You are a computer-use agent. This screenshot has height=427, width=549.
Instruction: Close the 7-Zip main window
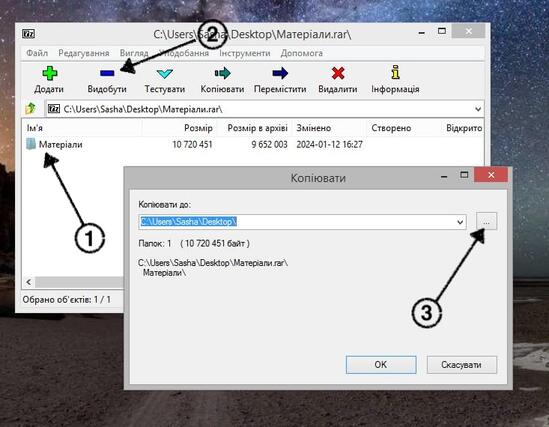(469, 32)
